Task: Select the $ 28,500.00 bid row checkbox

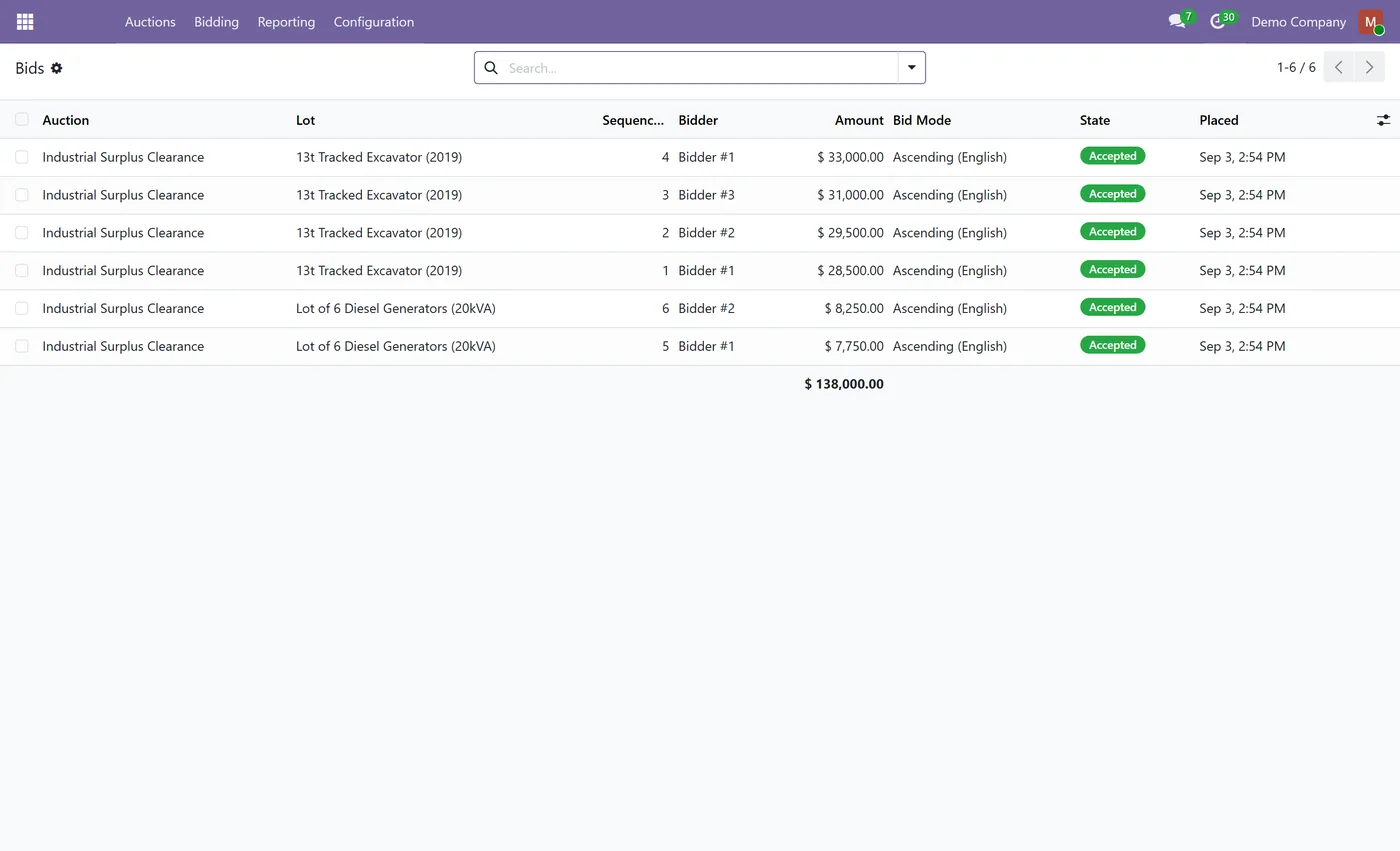Action: [x=22, y=271]
